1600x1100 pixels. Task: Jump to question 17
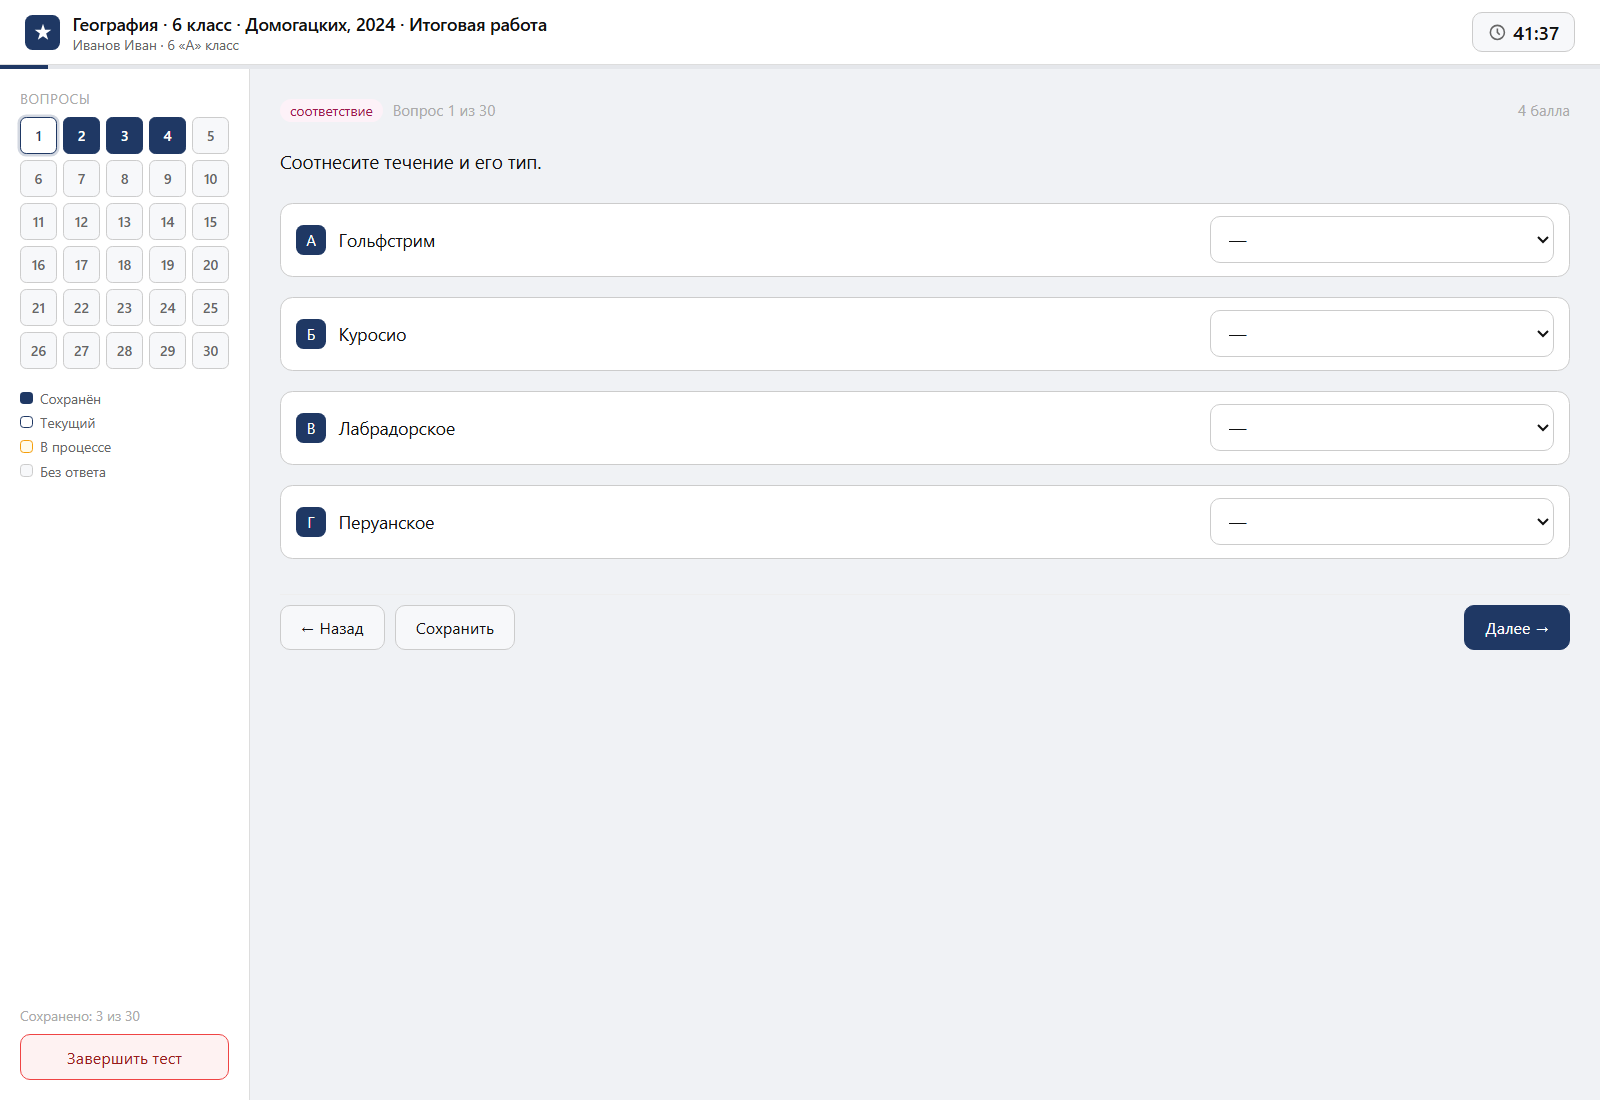[x=81, y=265]
